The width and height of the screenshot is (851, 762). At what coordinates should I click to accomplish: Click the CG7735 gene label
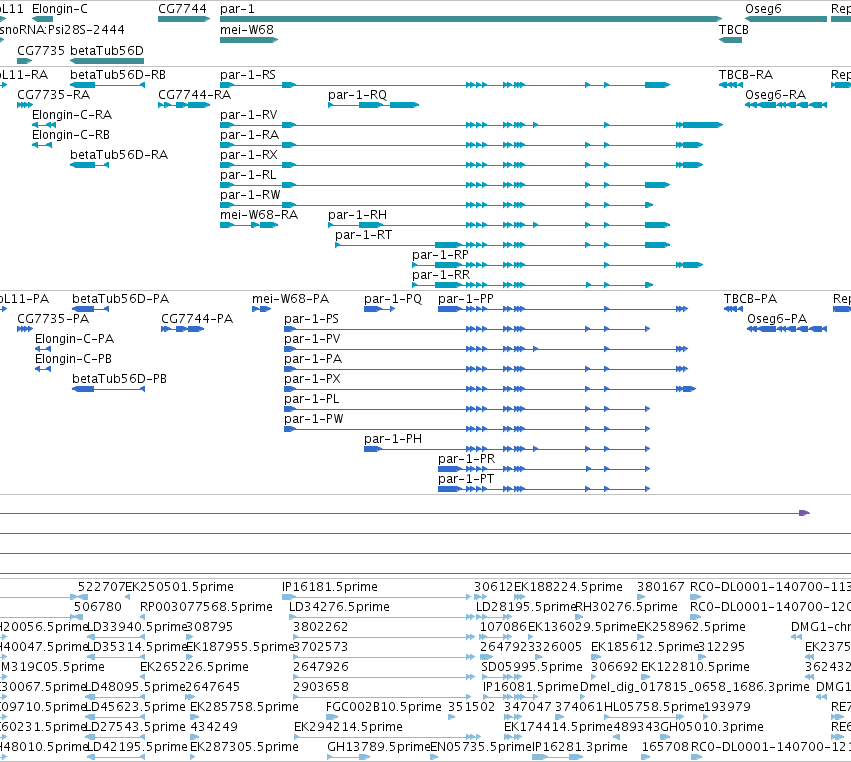(x=41, y=50)
